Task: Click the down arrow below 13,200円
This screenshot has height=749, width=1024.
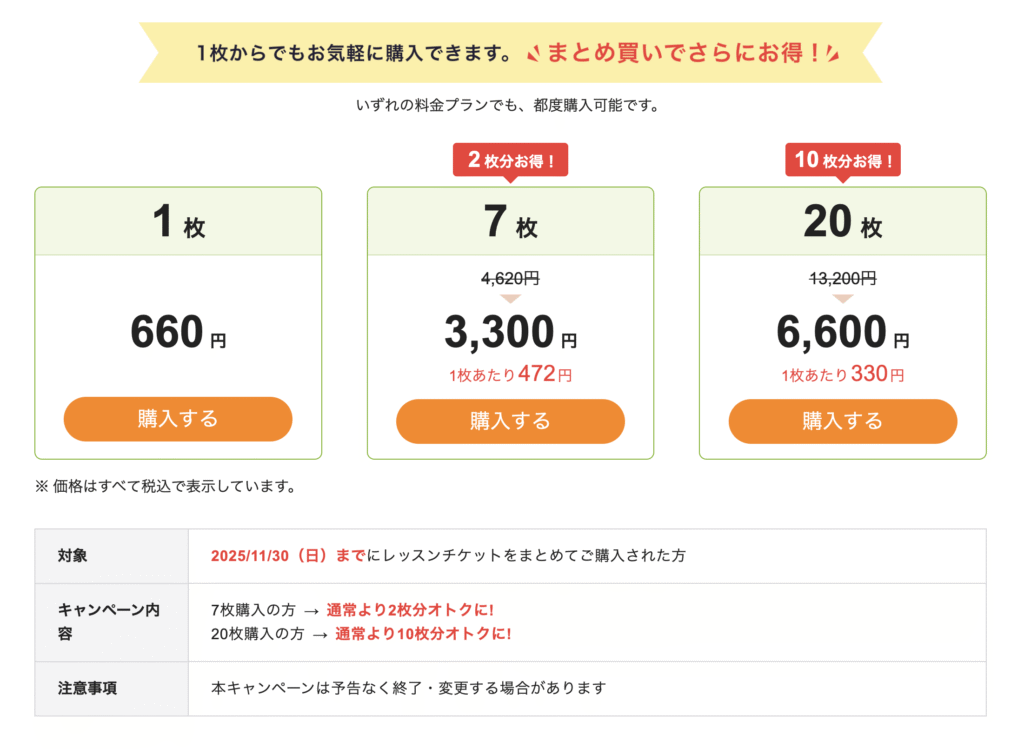Action: point(842,297)
